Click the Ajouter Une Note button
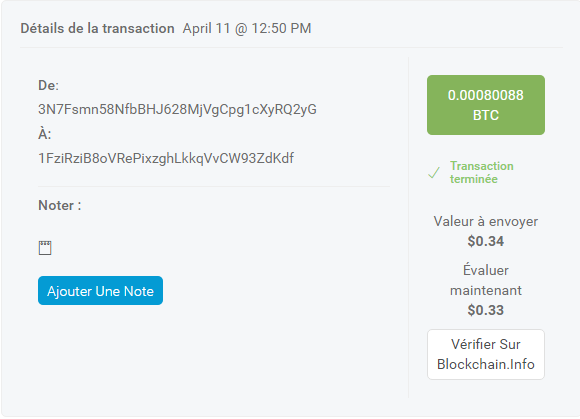The image size is (580, 419). click(100, 291)
